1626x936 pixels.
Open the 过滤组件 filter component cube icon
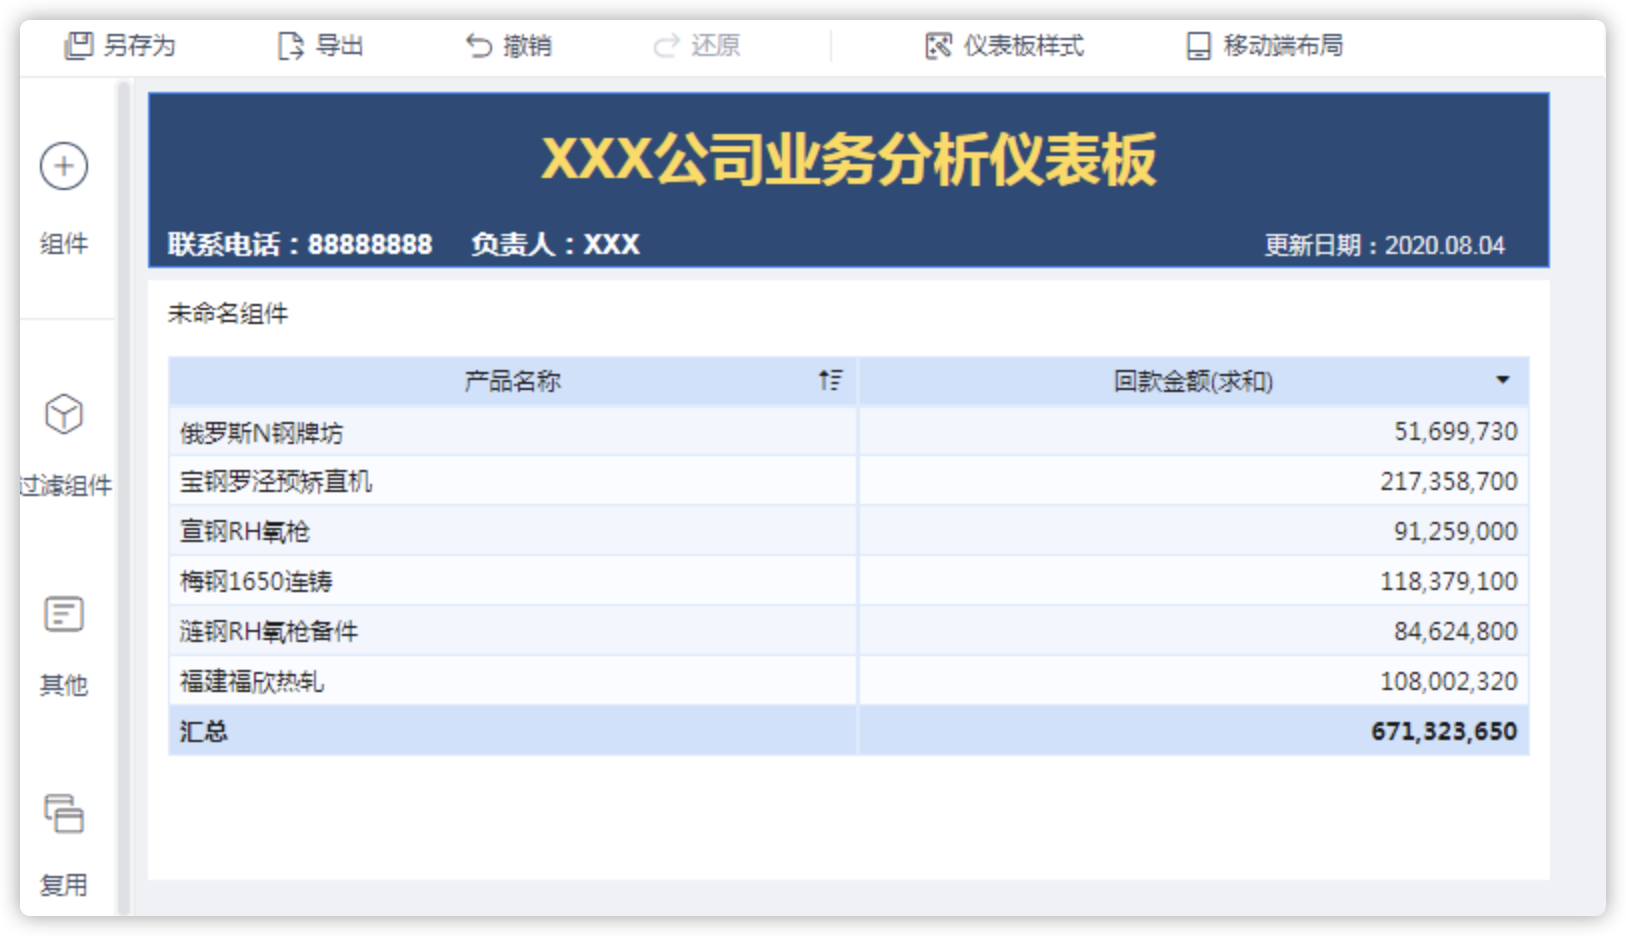64,414
